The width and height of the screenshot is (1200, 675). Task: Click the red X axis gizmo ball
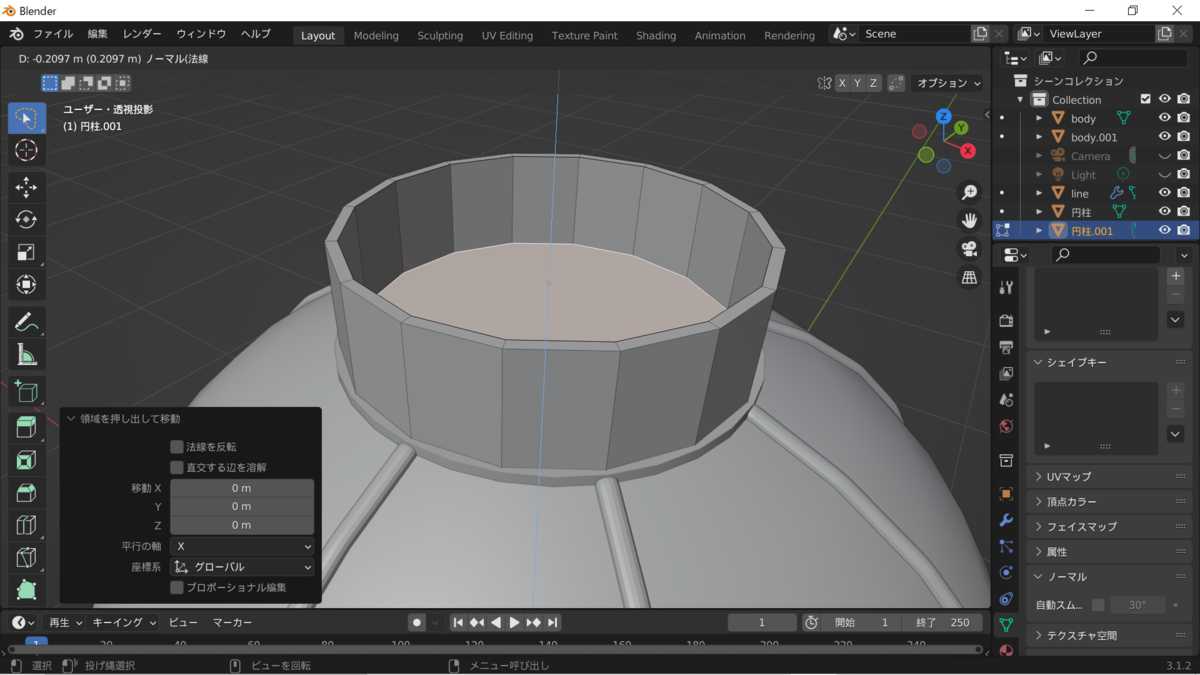pos(968,151)
